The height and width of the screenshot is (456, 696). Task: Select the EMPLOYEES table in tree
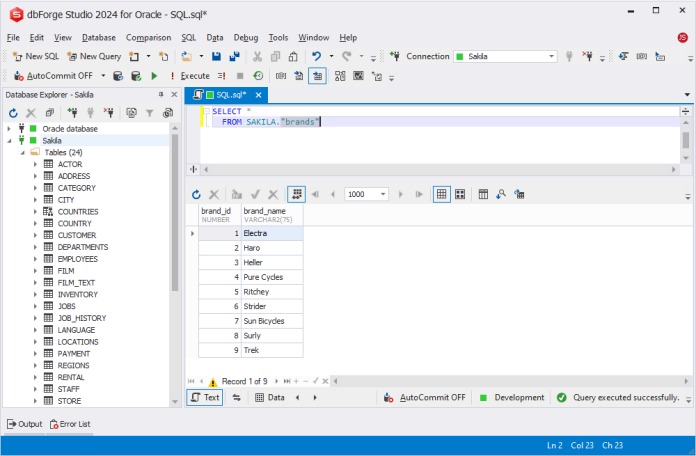click(x=78, y=259)
